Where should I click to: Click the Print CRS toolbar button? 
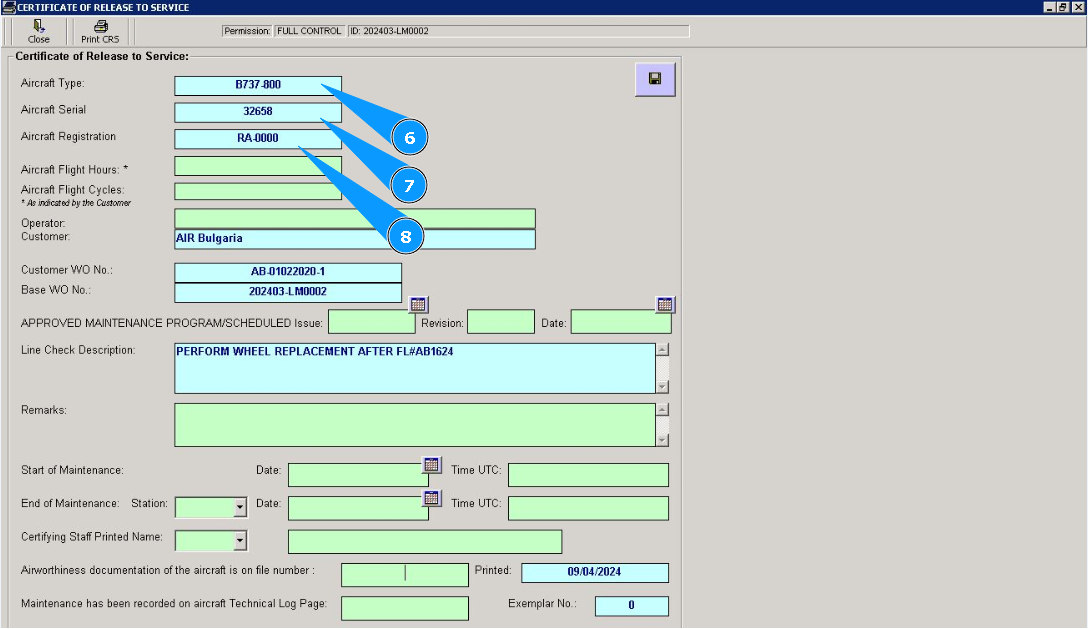click(100, 31)
